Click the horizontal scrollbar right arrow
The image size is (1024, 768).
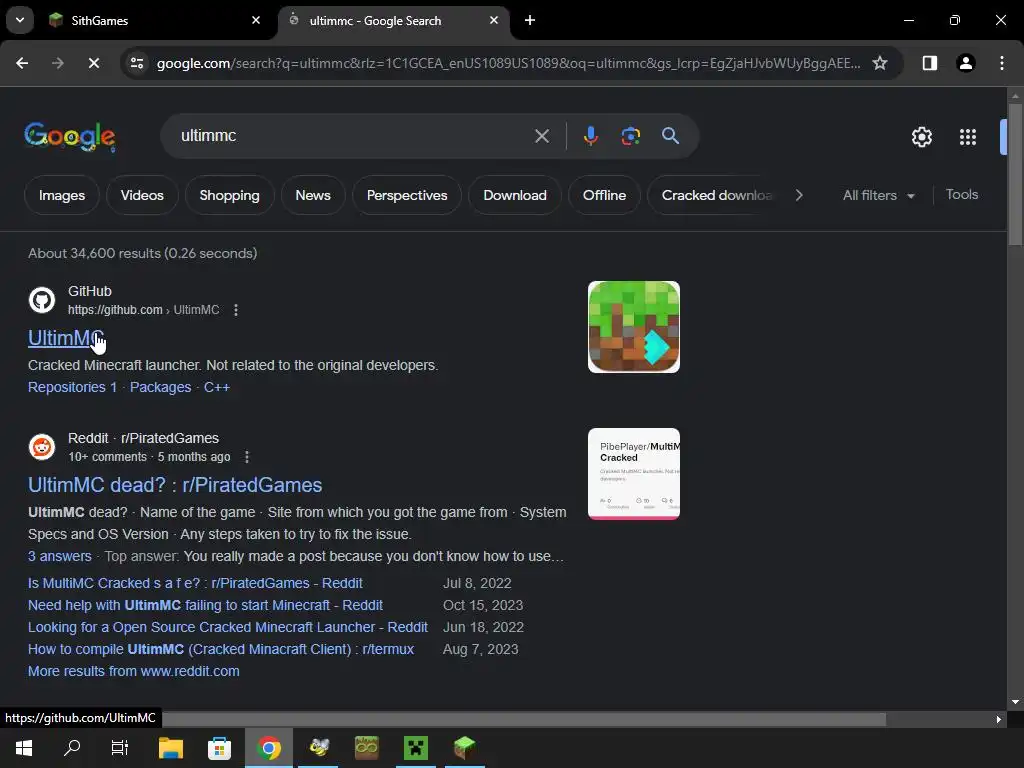999,719
